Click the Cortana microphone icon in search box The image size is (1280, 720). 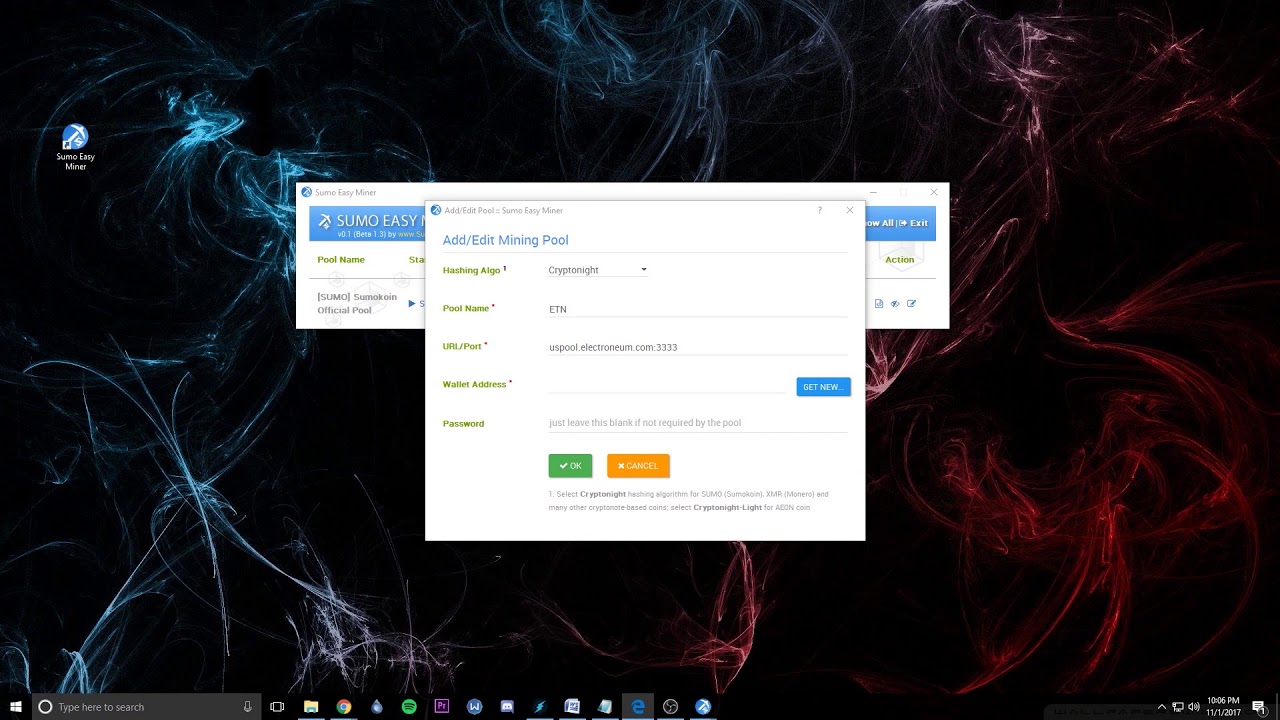tap(248, 707)
